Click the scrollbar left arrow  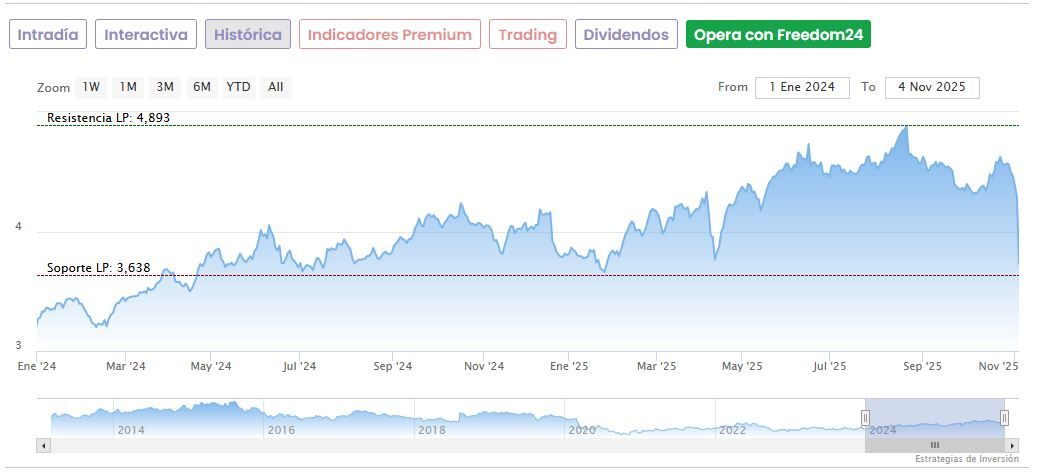(43, 445)
